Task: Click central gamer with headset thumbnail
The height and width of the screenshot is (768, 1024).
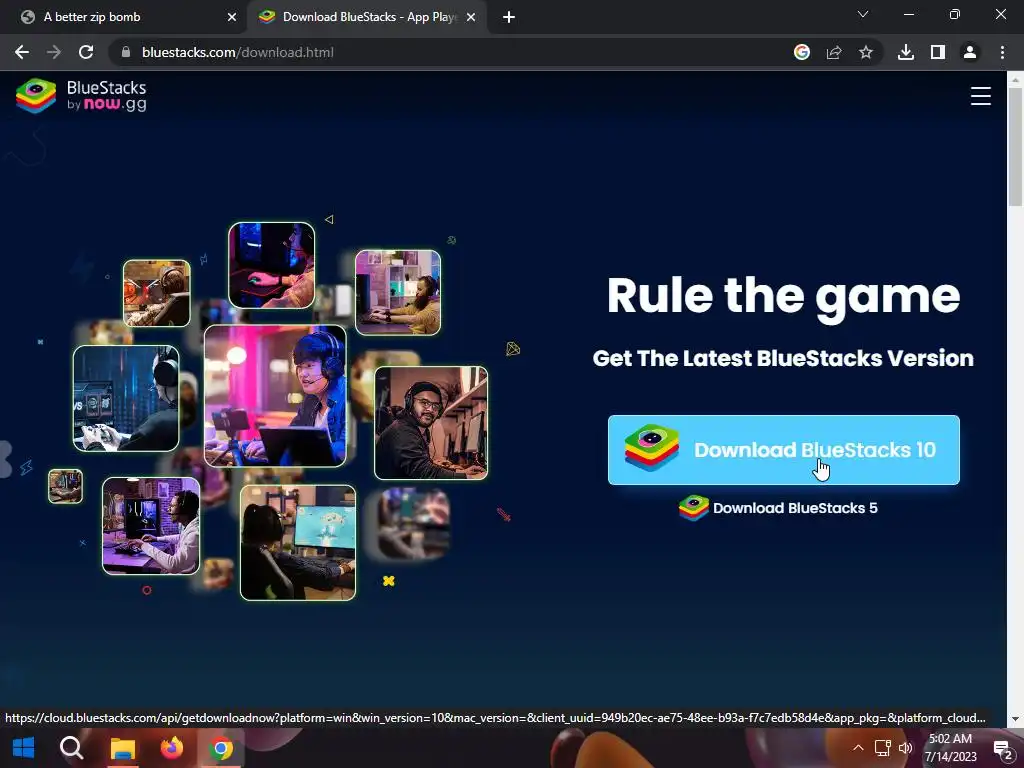Action: (x=275, y=396)
